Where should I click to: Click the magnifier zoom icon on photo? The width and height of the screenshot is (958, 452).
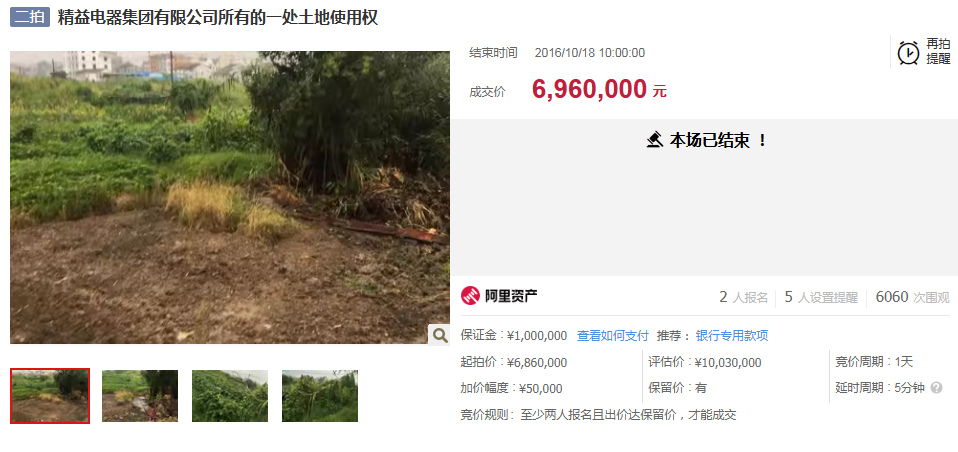tap(439, 335)
